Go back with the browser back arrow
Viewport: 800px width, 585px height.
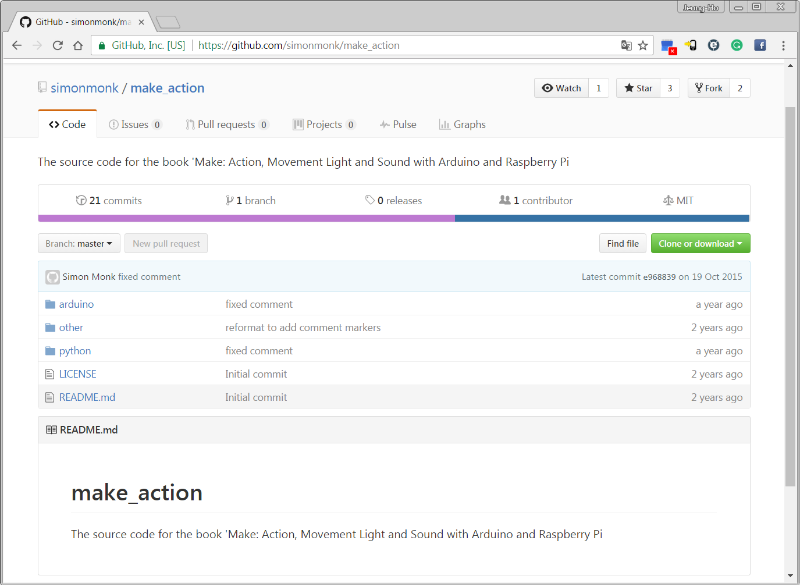point(17,45)
